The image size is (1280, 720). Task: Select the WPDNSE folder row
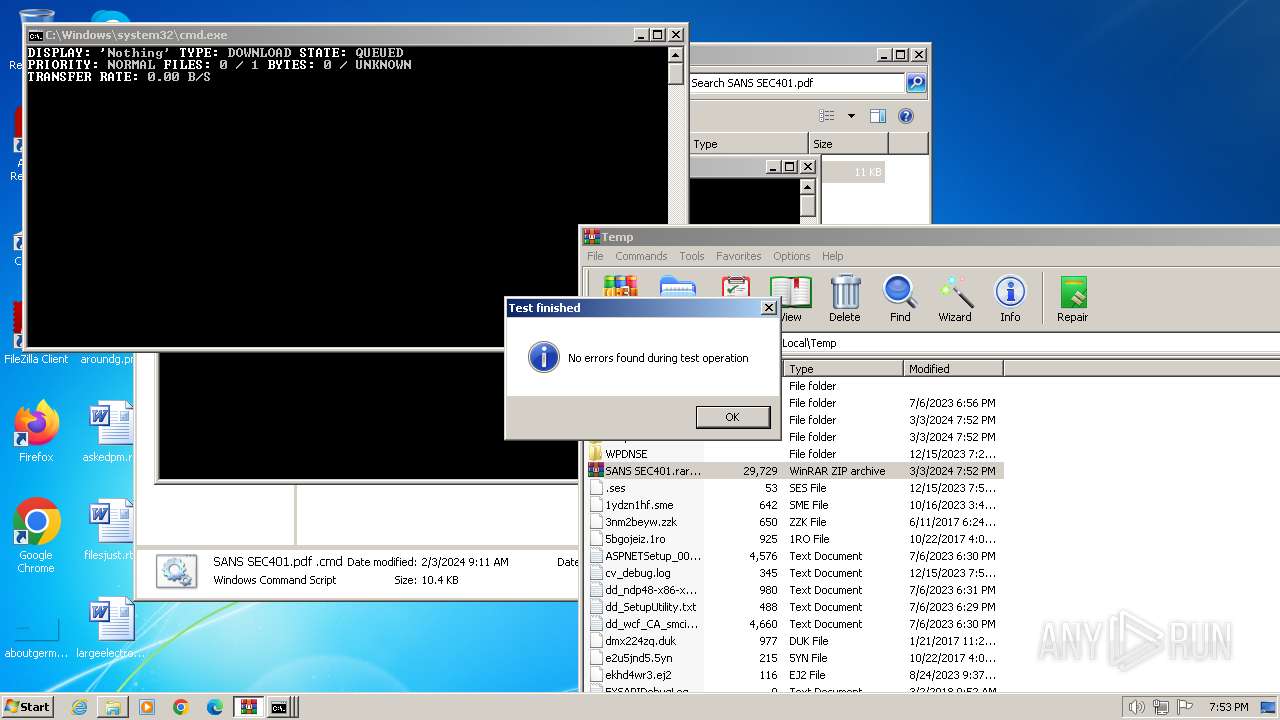794,454
